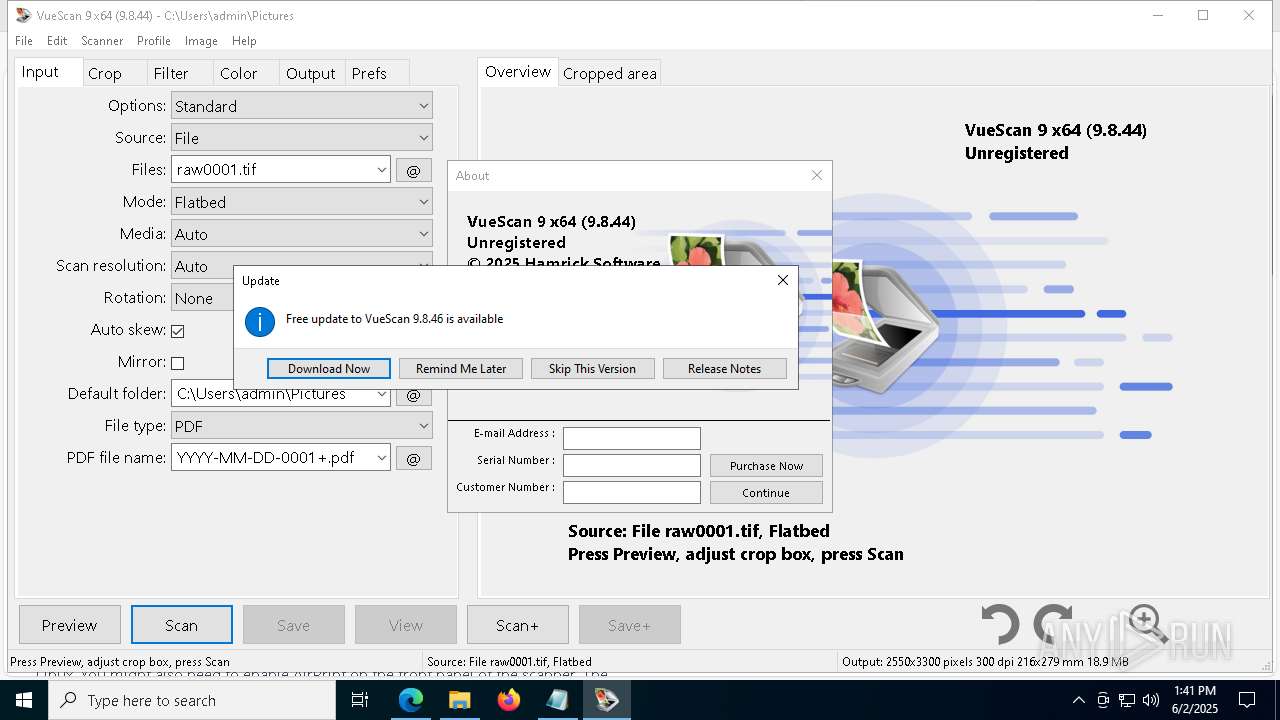
Task: Click VueScan scanner icon in taskbar
Action: (607, 700)
